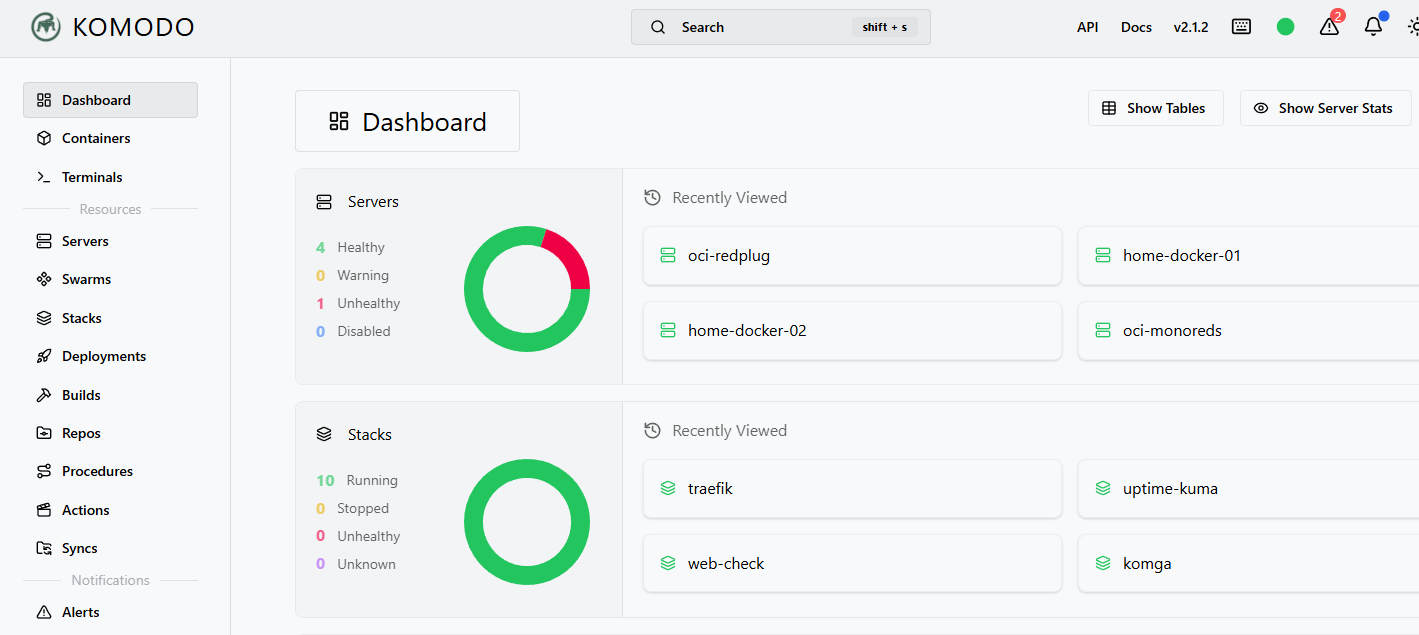Click the Stacks card title
This screenshot has width=1419, height=635.
370,435
